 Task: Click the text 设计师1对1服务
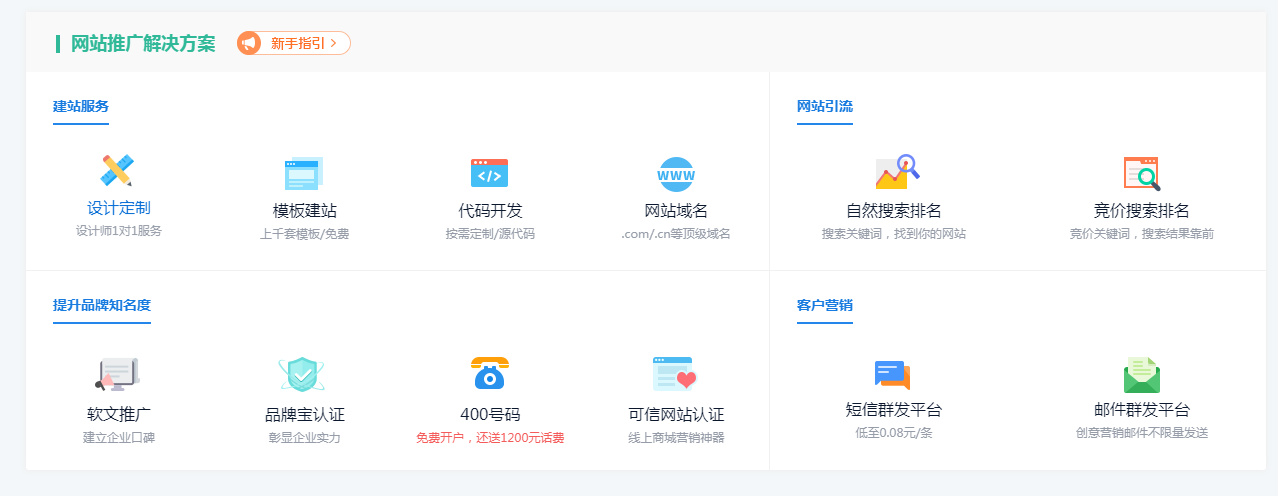(119, 231)
